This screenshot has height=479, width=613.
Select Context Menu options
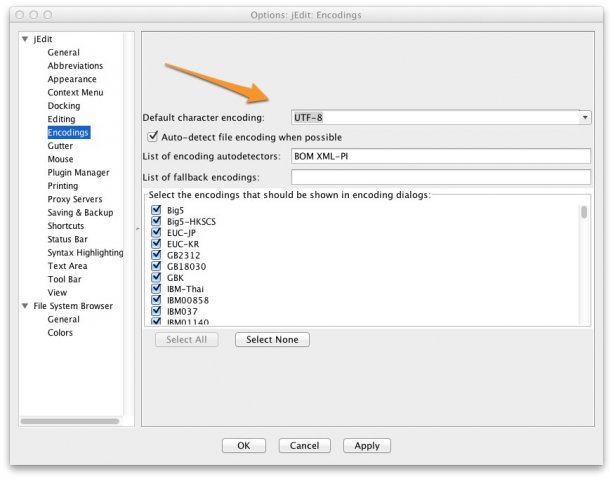pyautogui.click(x=75, y=92)
